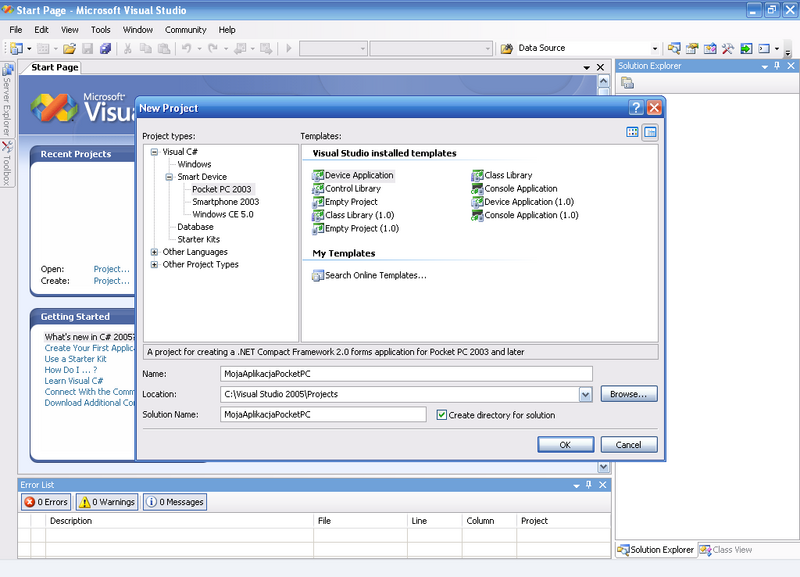Click the Navigate Backward toolbar icon
This screenshot has width=800, height=577.
(239, 48)
